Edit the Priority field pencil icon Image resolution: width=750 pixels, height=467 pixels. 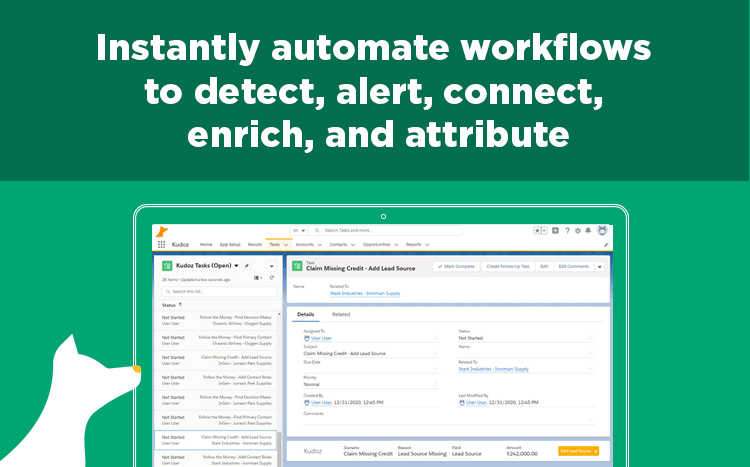pyautogui.click(x=435, y=384)
